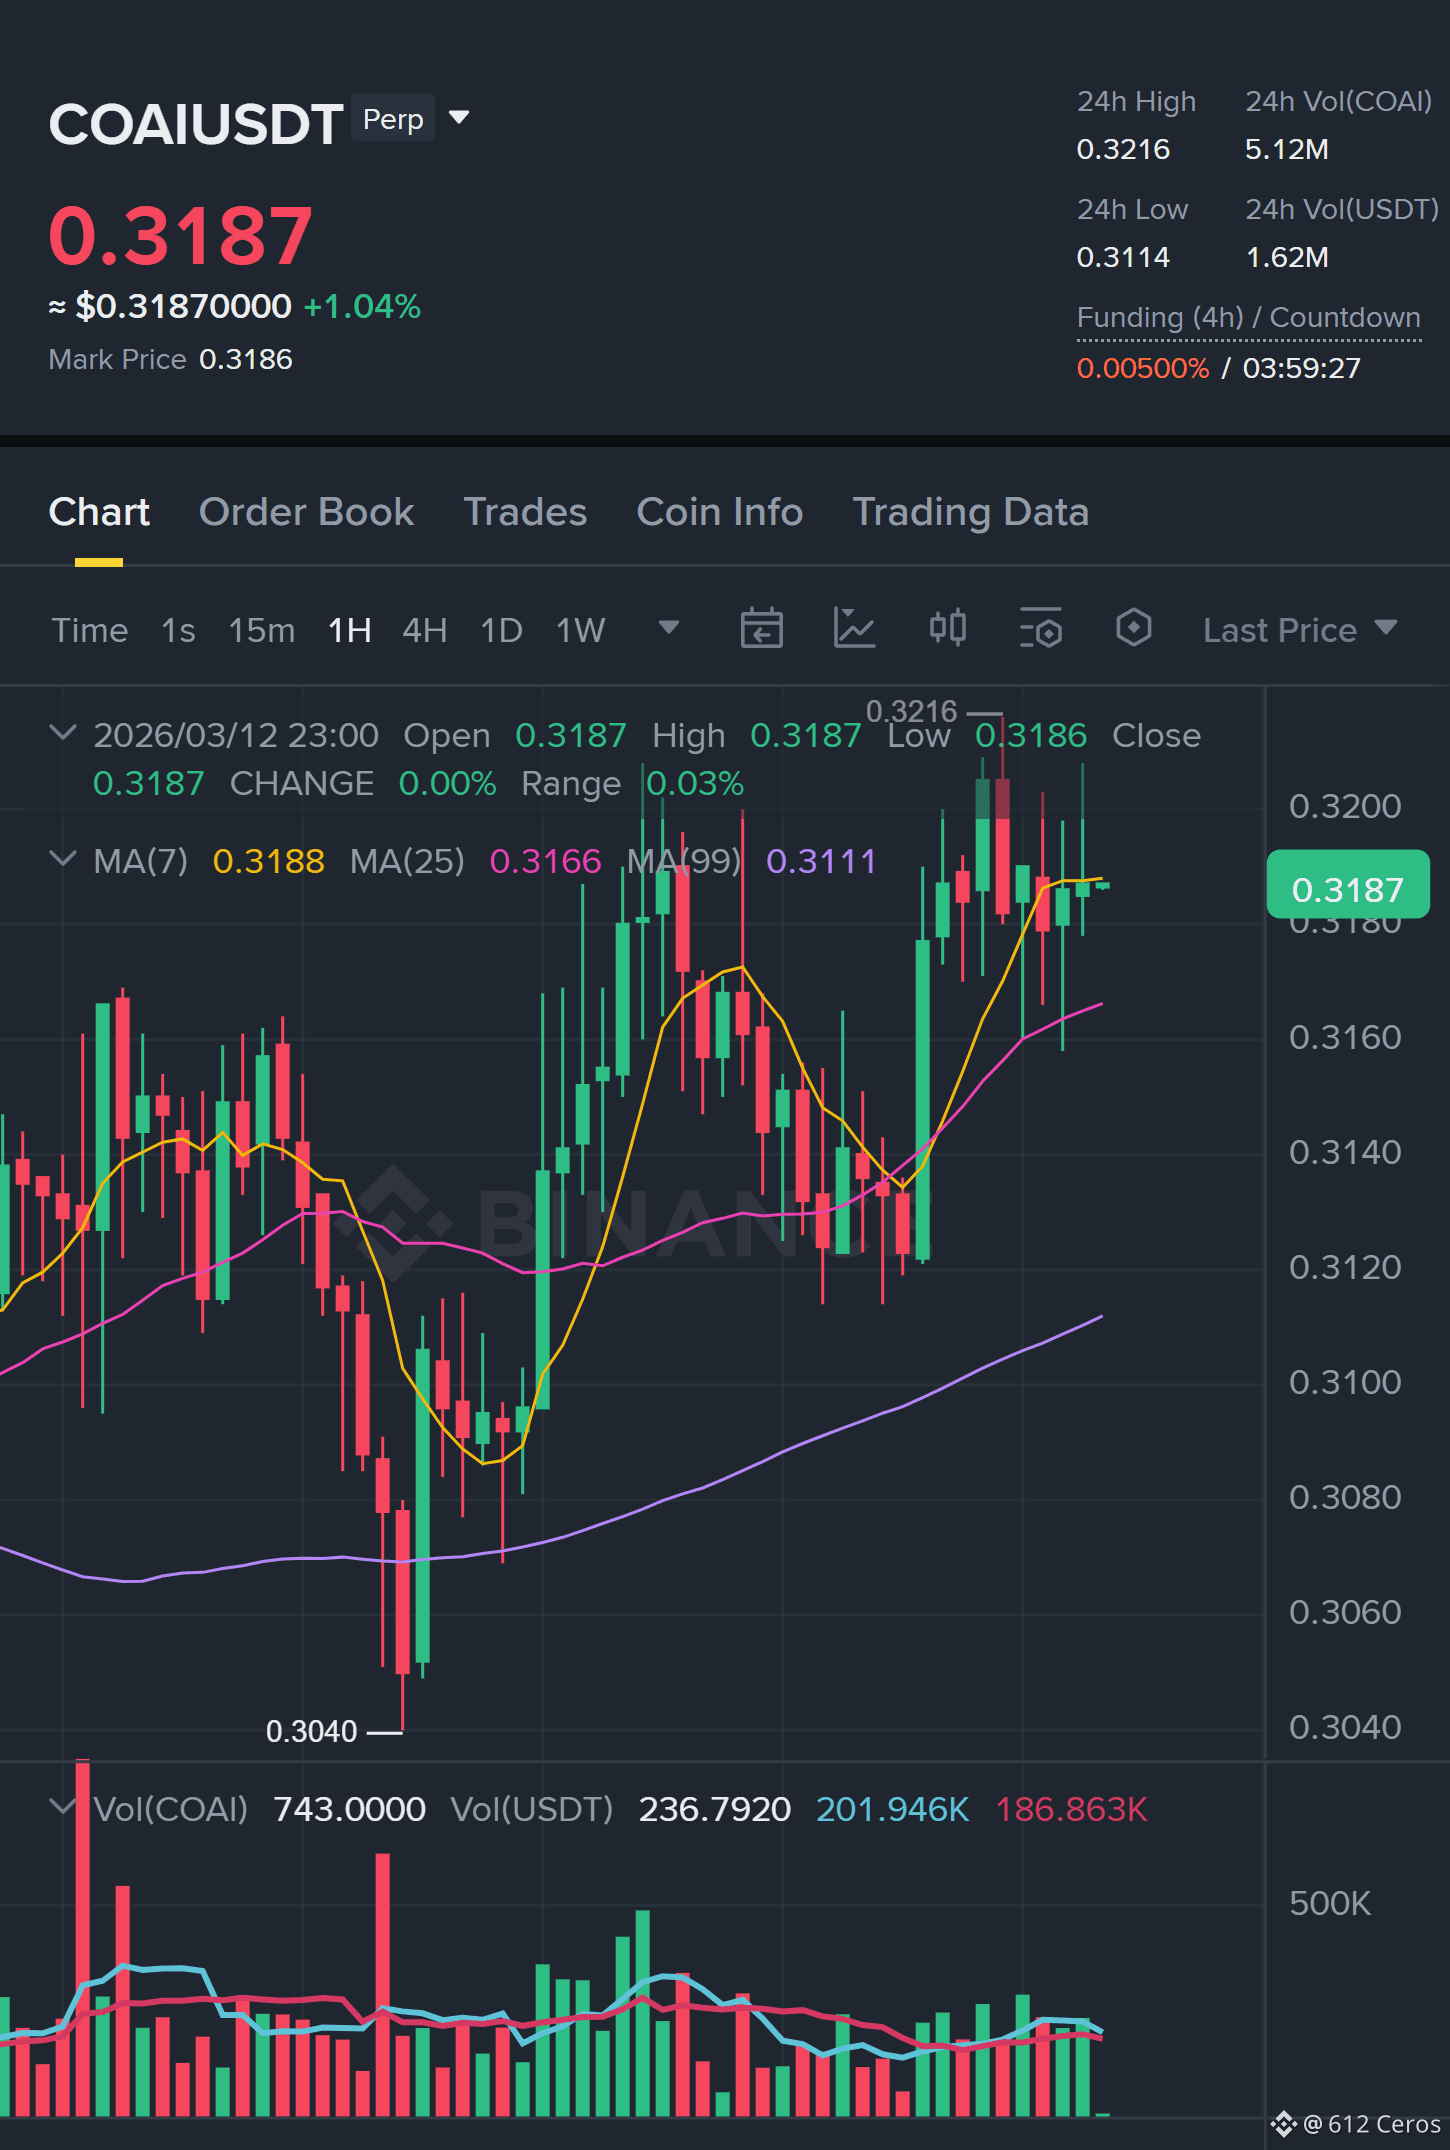The width and height of the screenshot is (1450, 2150).
Task: Click Funding (4h) / Countdown label
Action: coord(1248,317)
